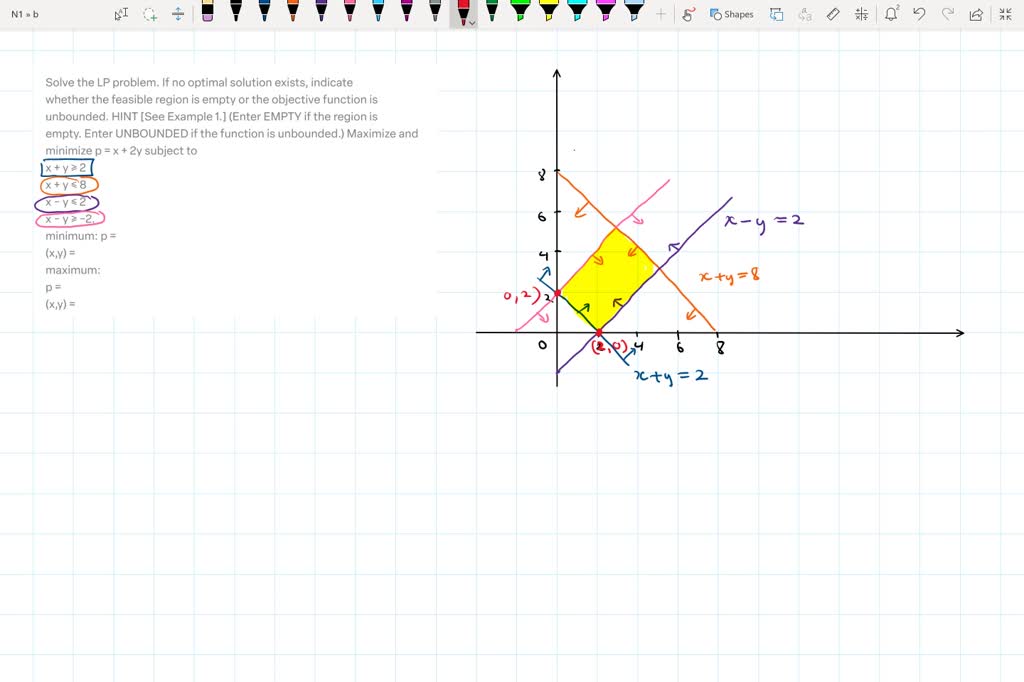Select the cyan highlighter
The width and height of the screenshot is (1024, 682).
pos(577,11)
